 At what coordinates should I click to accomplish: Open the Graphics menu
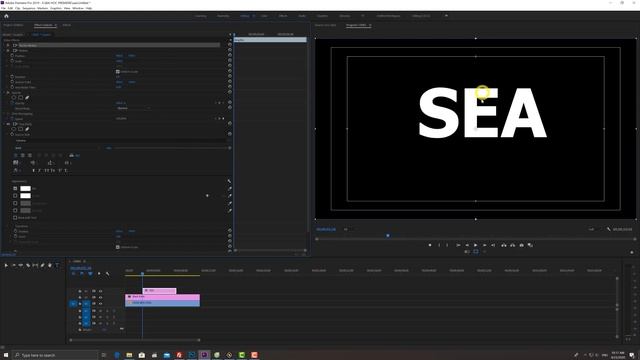(x=56, y=8)
